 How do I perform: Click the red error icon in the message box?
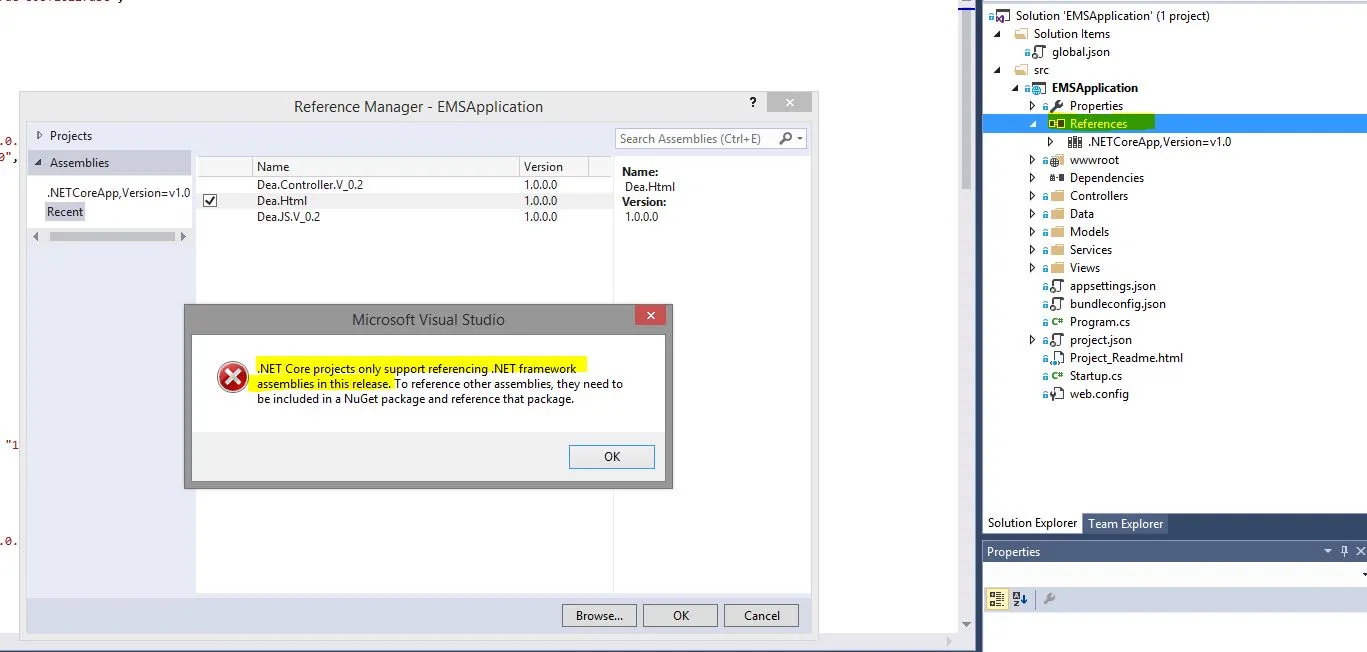coord(233,377)
